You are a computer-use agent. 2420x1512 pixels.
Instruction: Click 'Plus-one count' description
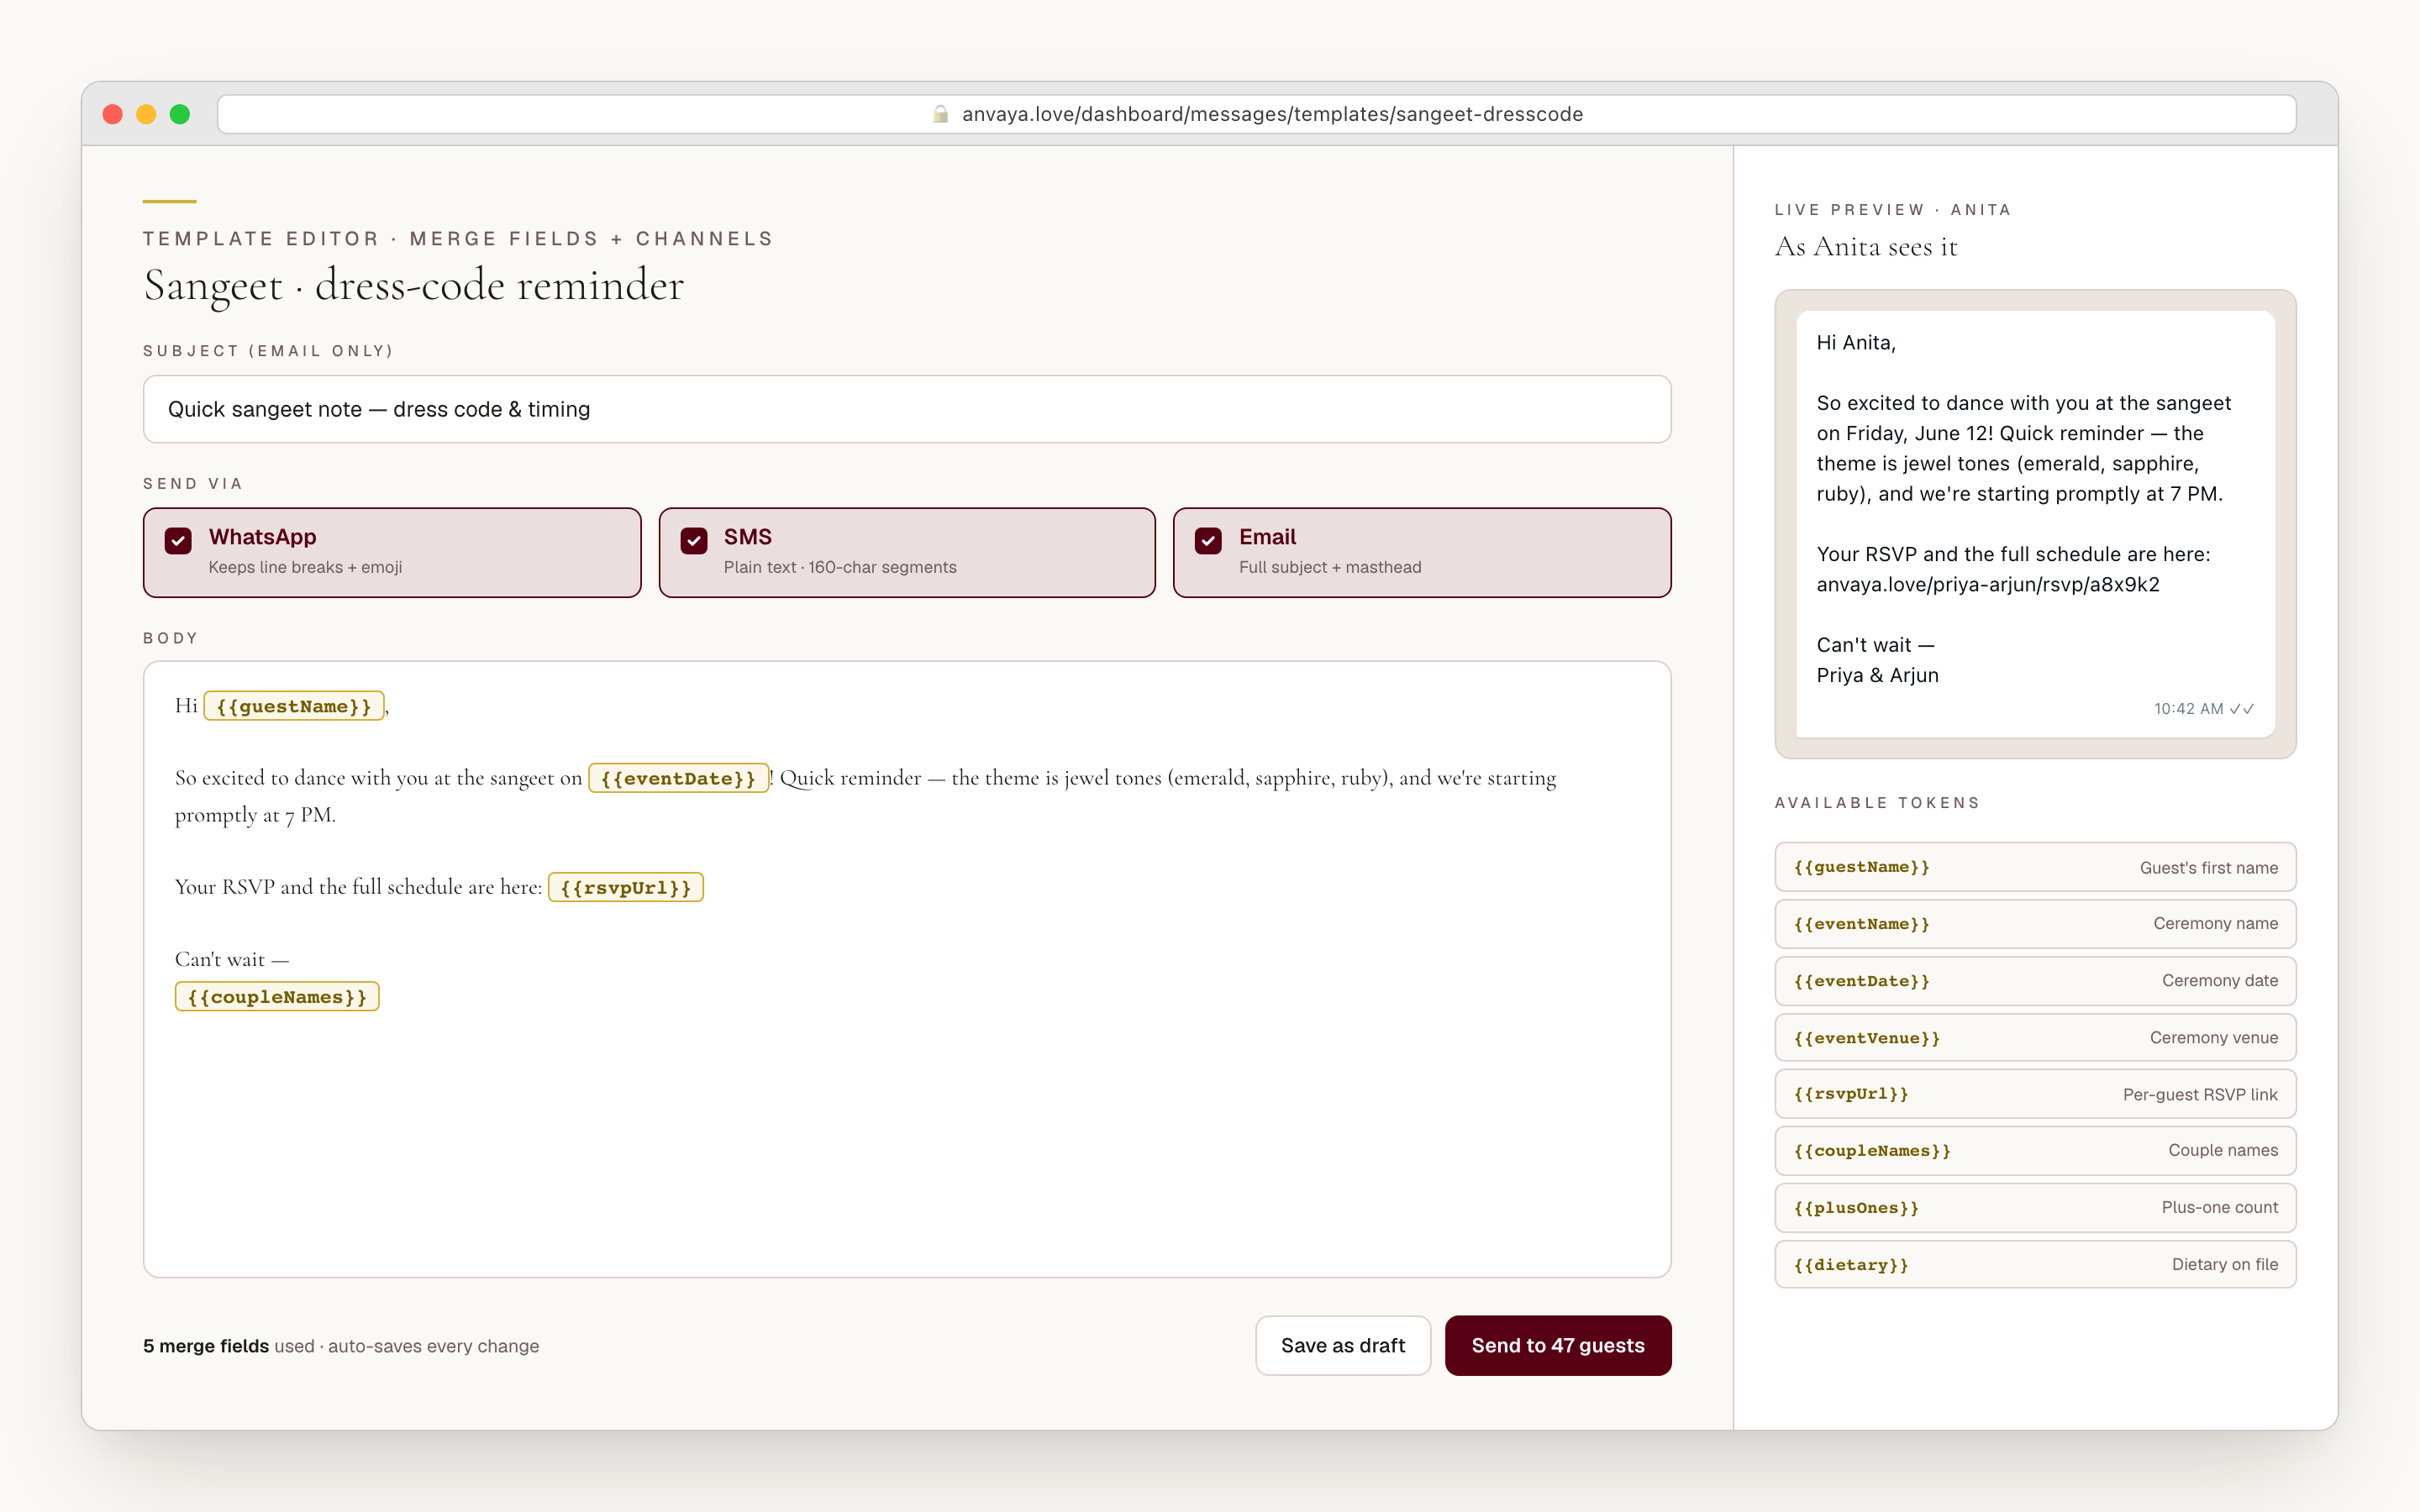2220,1208
